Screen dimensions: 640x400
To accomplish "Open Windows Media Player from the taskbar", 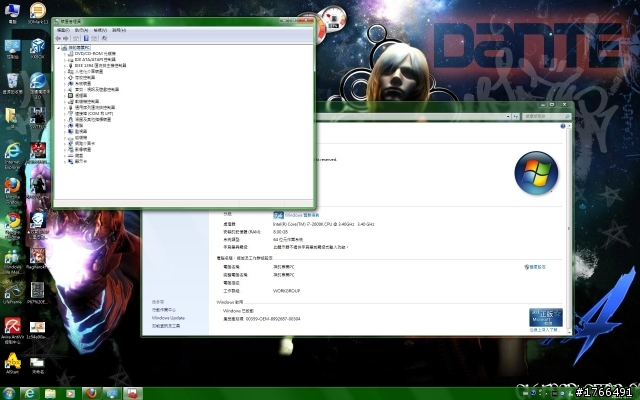I will coord(71,393).
